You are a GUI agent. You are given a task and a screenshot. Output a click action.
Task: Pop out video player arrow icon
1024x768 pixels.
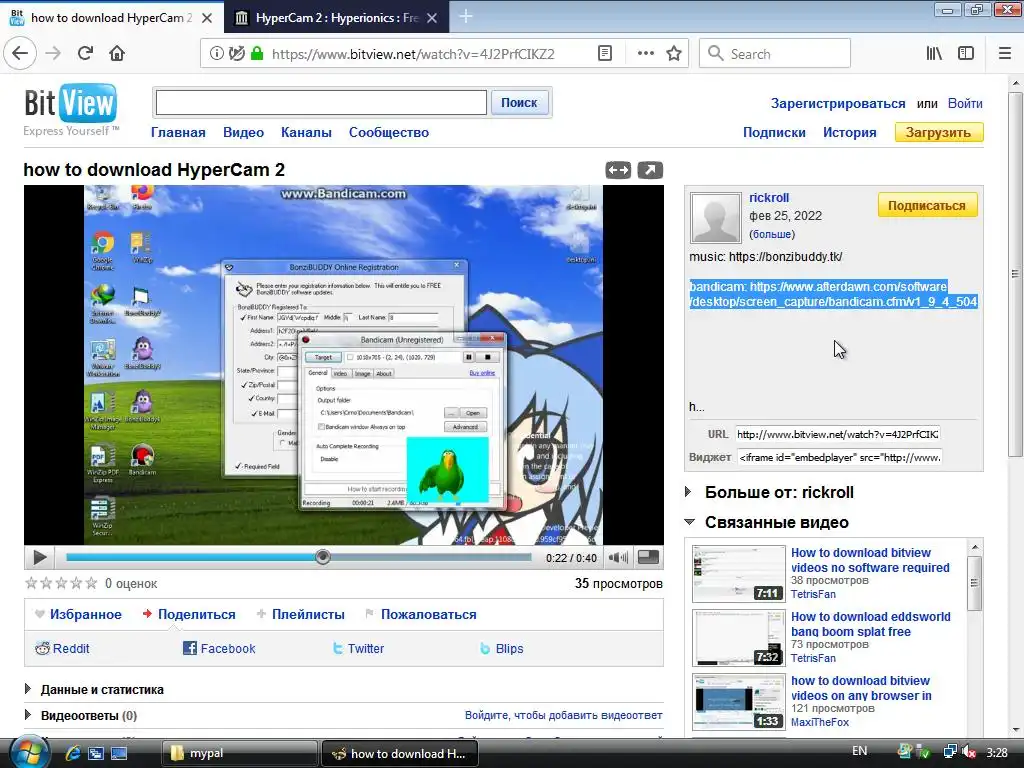click(x=650, y=170)
